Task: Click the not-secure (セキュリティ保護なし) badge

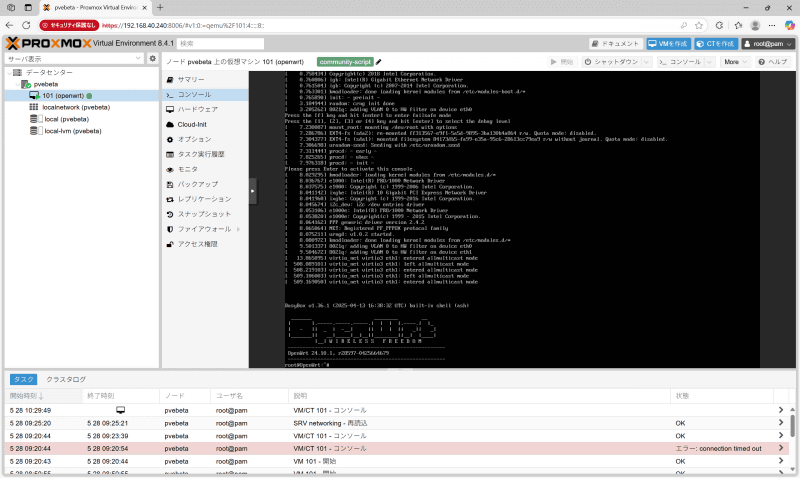Action: pos(69,26)
